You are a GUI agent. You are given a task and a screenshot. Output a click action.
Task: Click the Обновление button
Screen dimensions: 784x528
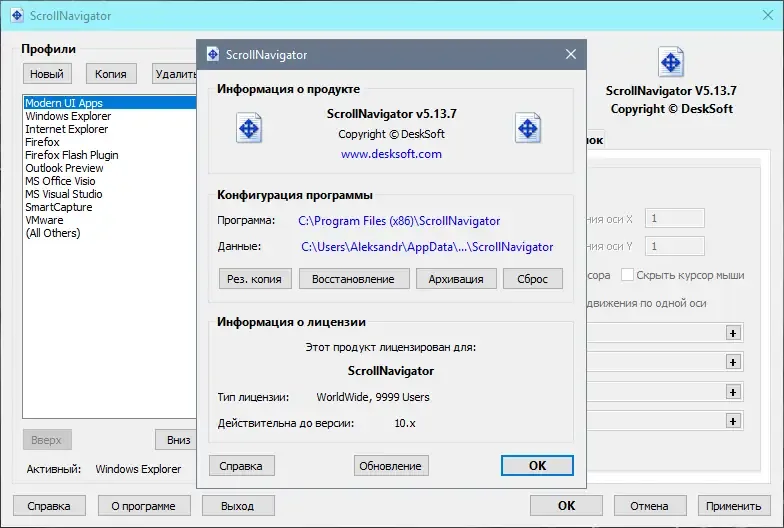391,466
